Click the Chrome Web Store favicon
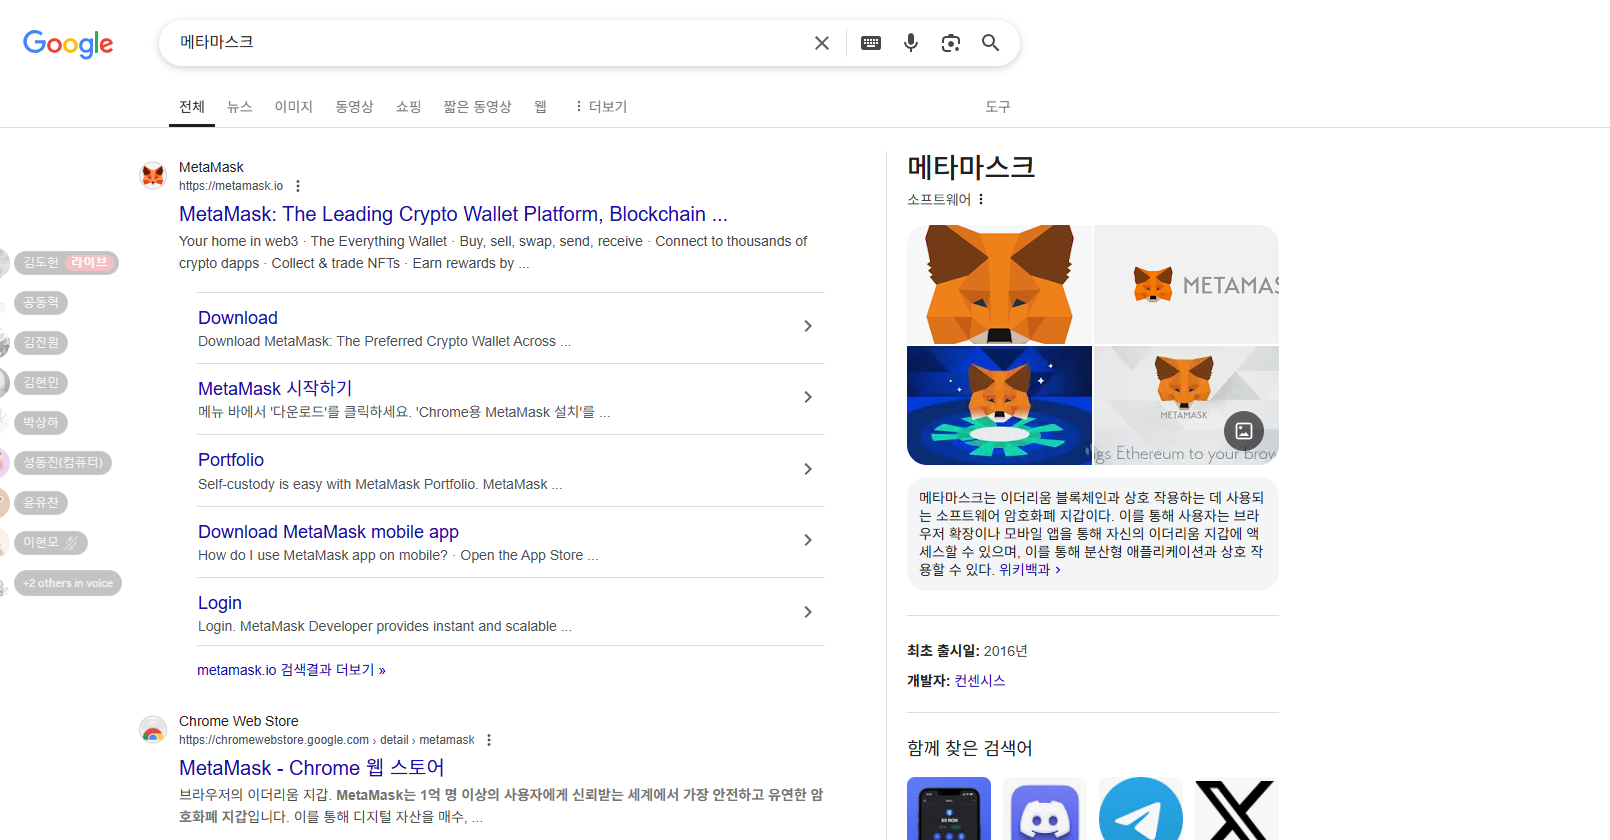Screen dimensions: 1610x840 point(153,729)
